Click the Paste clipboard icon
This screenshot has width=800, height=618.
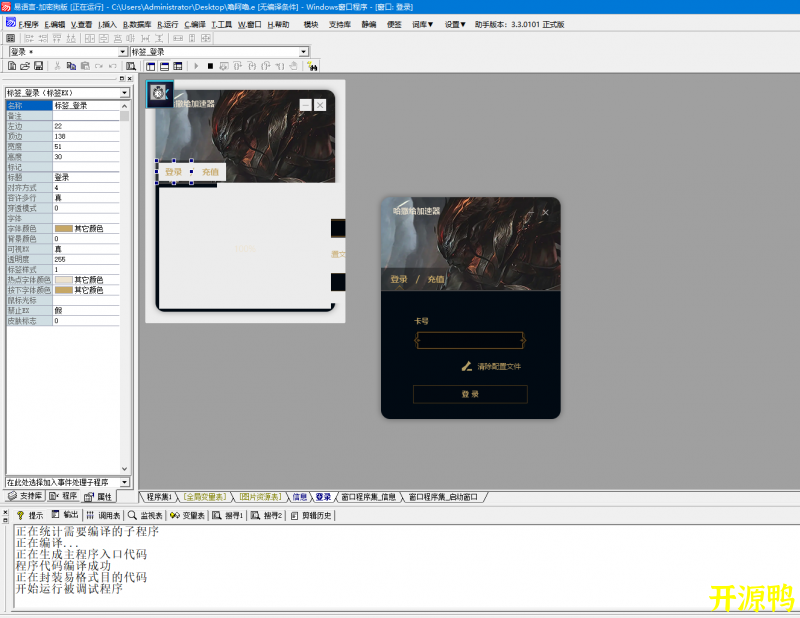85,66
